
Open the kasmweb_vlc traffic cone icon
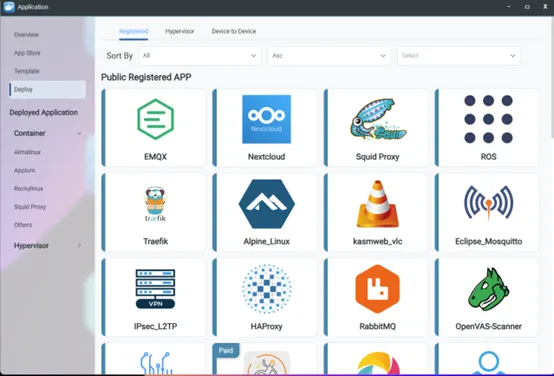(378, 204)
